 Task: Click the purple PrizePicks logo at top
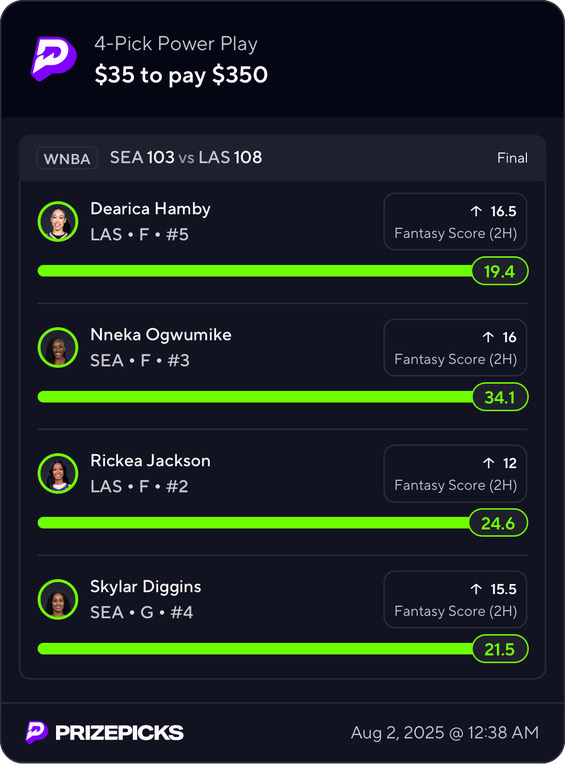point(54,58)
